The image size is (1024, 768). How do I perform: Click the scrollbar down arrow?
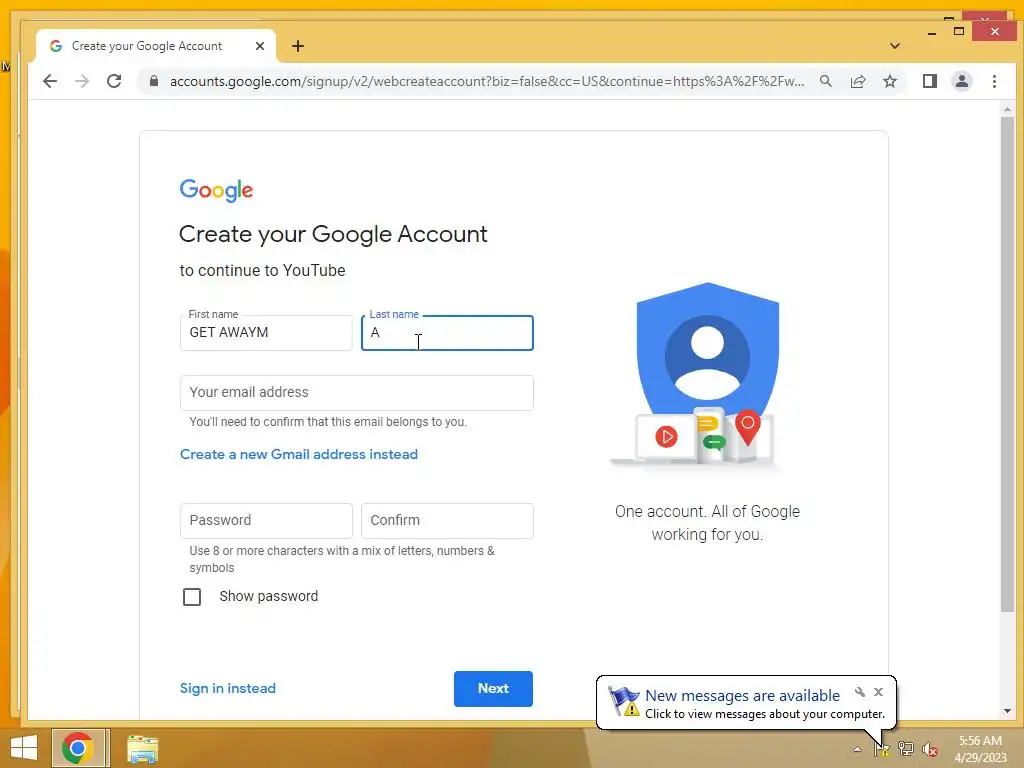tap(1007, 711)
